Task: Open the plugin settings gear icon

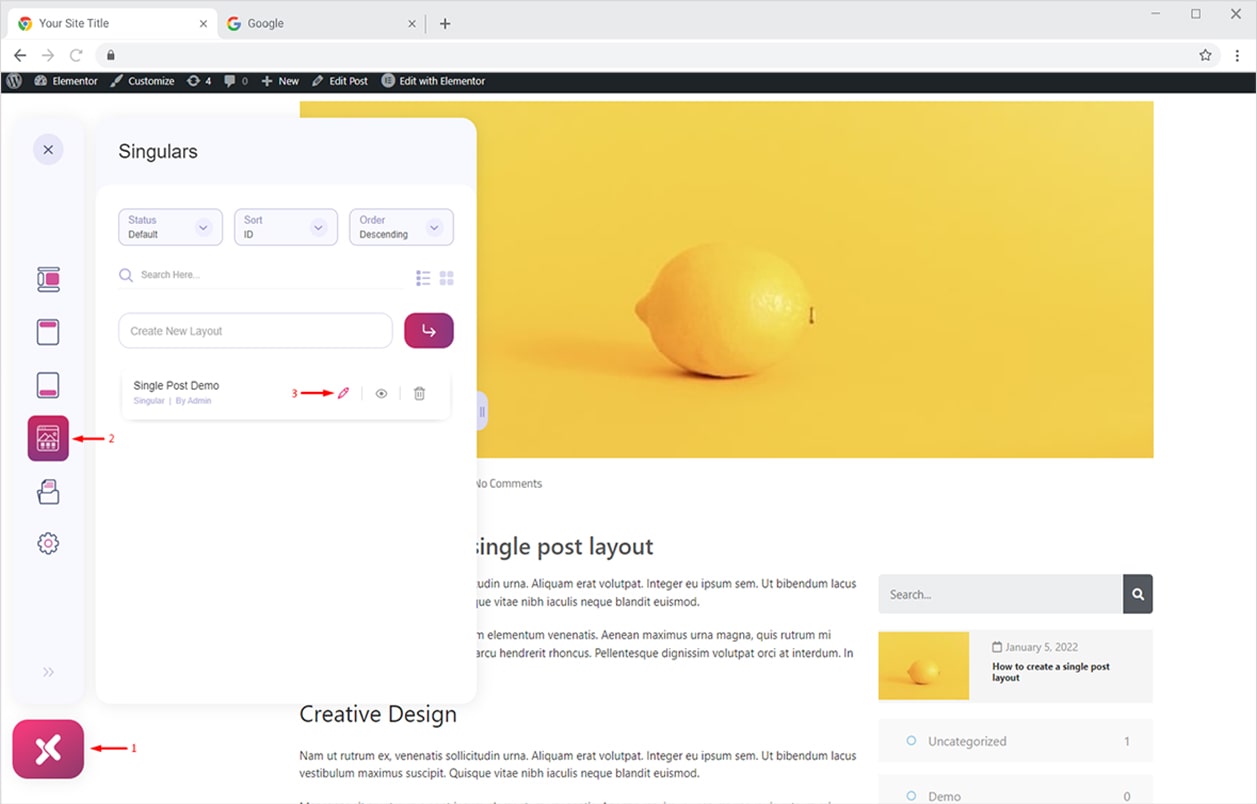Action: [48, 543]
